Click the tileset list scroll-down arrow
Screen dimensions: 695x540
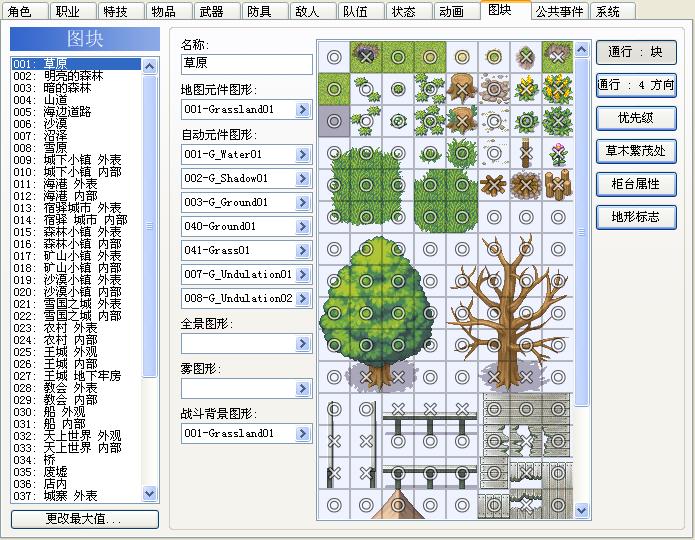tap(150, 493)
